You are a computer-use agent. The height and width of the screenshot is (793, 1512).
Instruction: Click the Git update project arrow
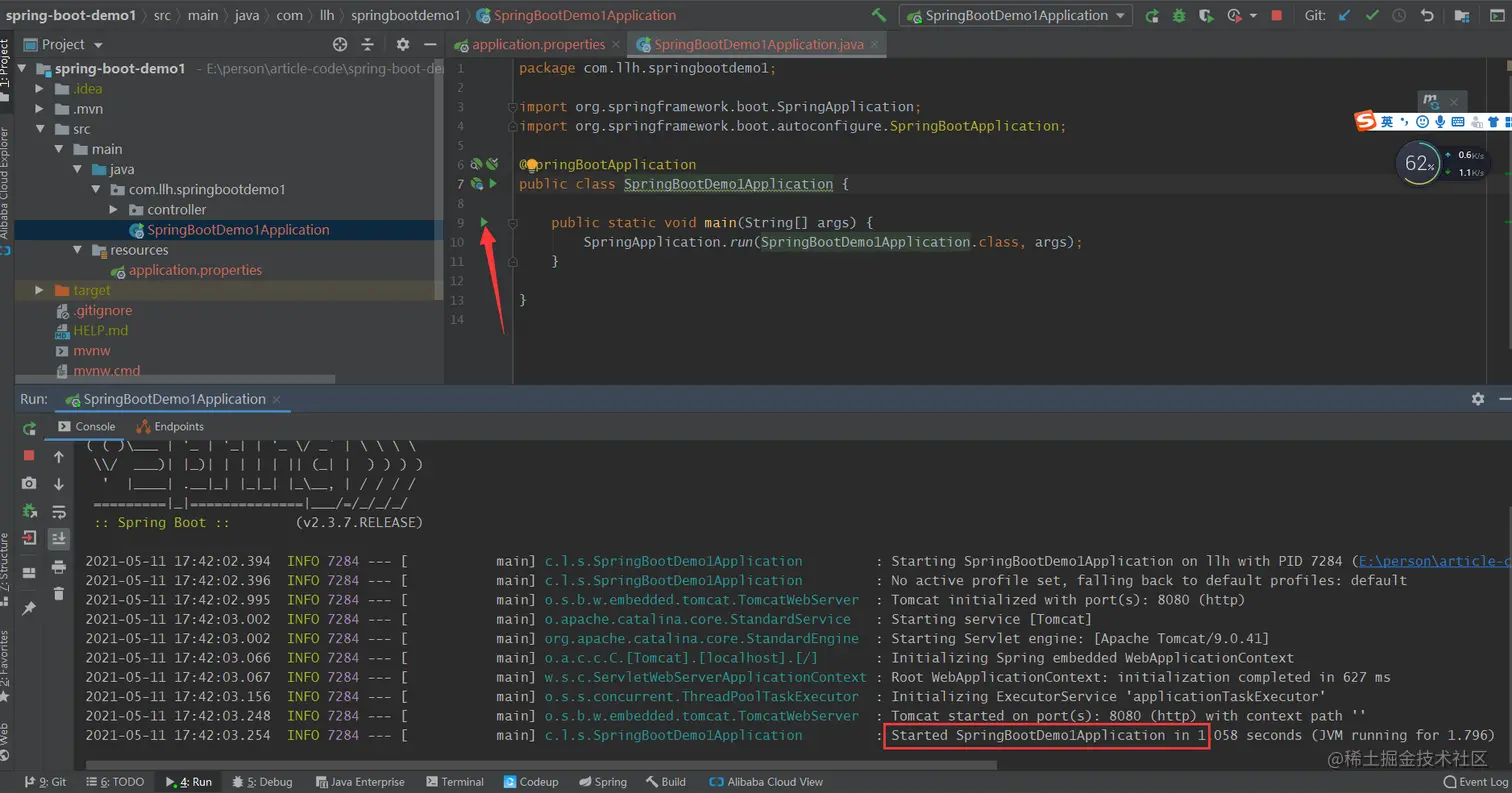(1345, 16)
